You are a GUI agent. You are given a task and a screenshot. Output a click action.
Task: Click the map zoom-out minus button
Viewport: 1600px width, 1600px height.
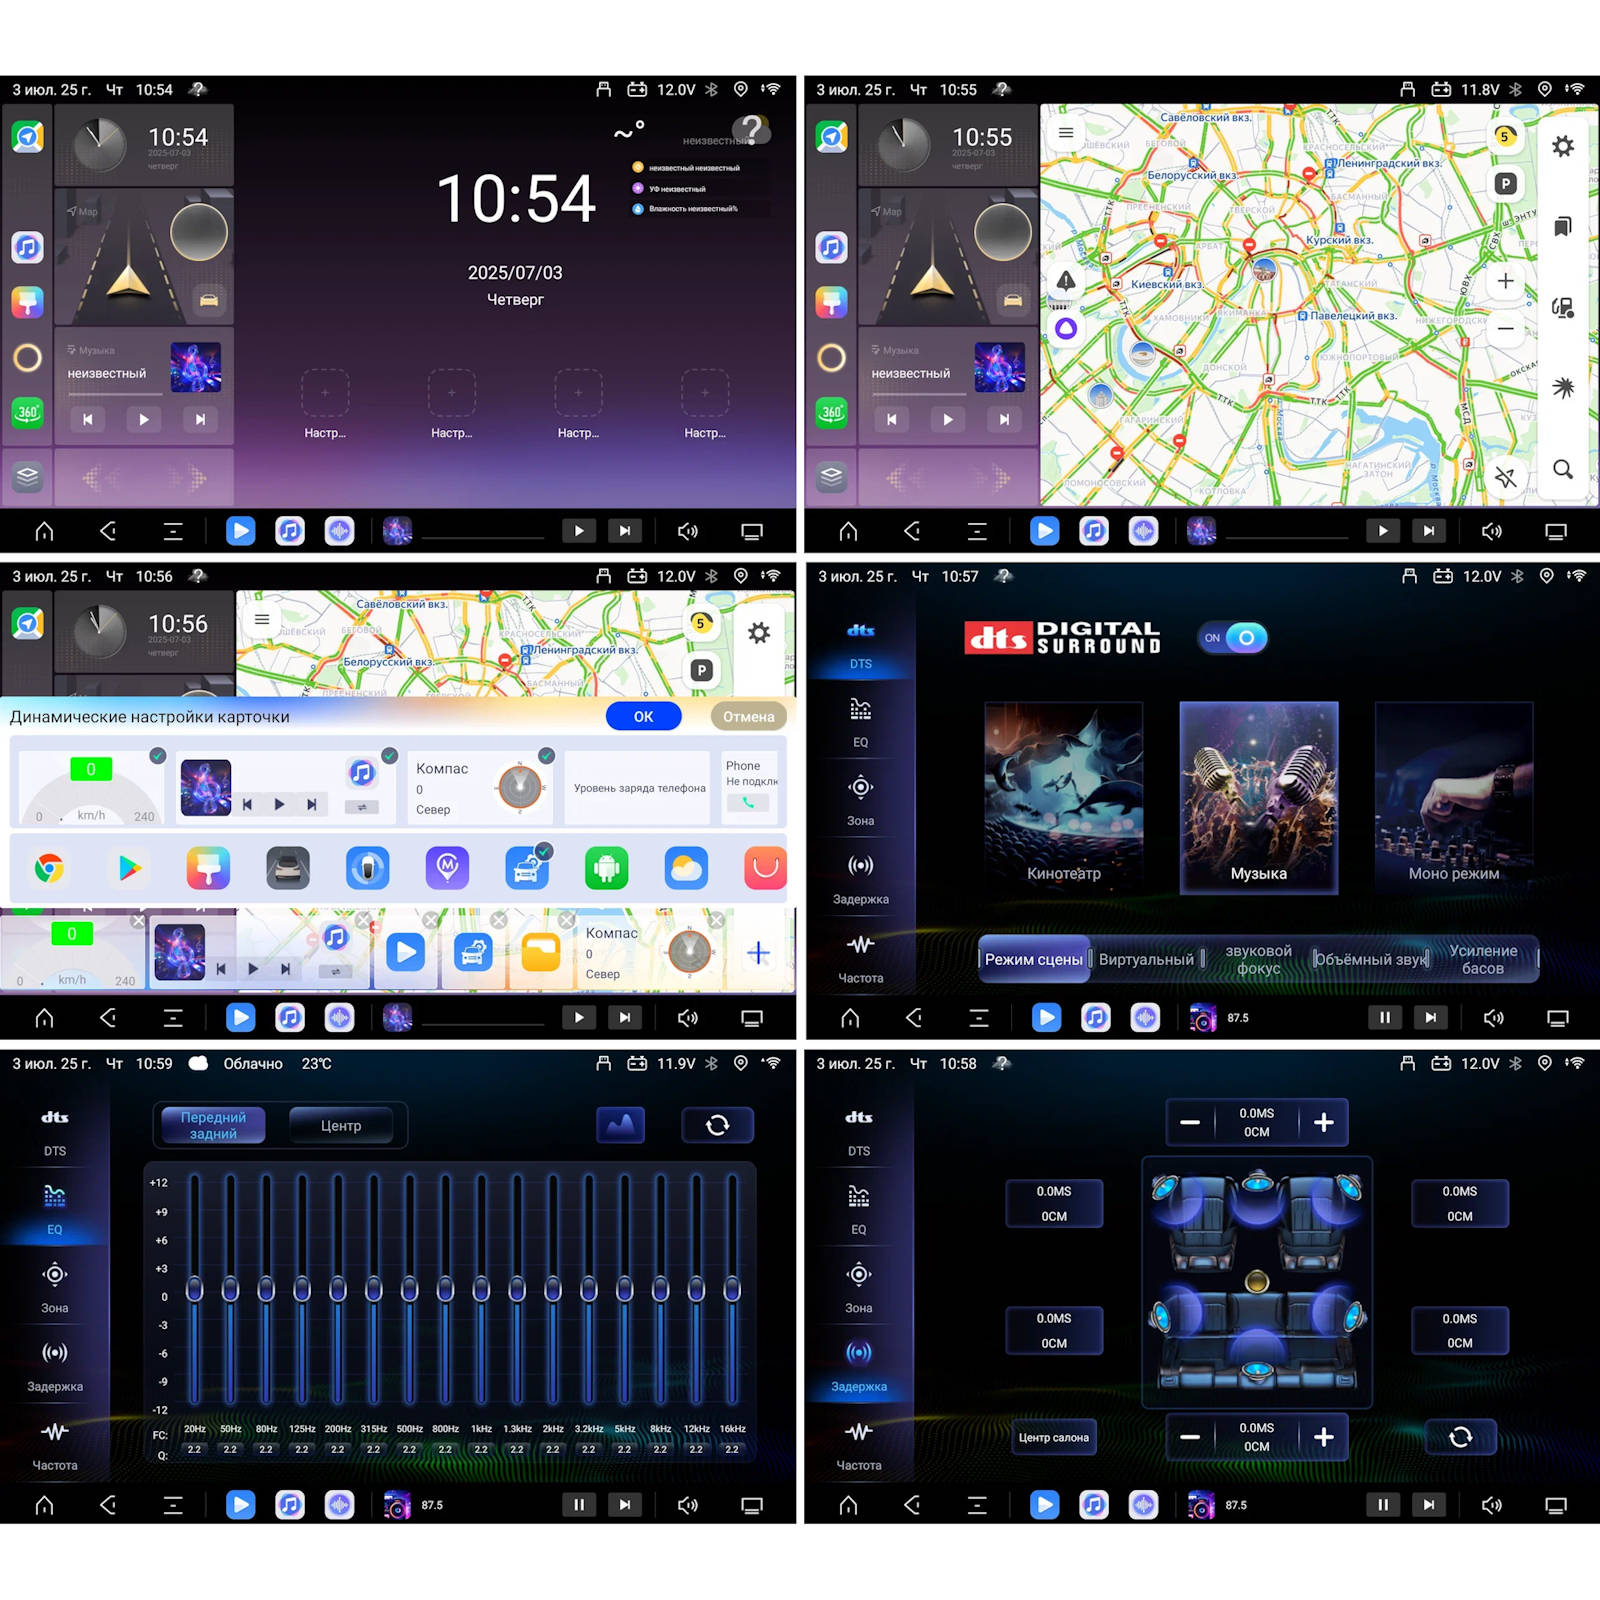click(1505, 329)
